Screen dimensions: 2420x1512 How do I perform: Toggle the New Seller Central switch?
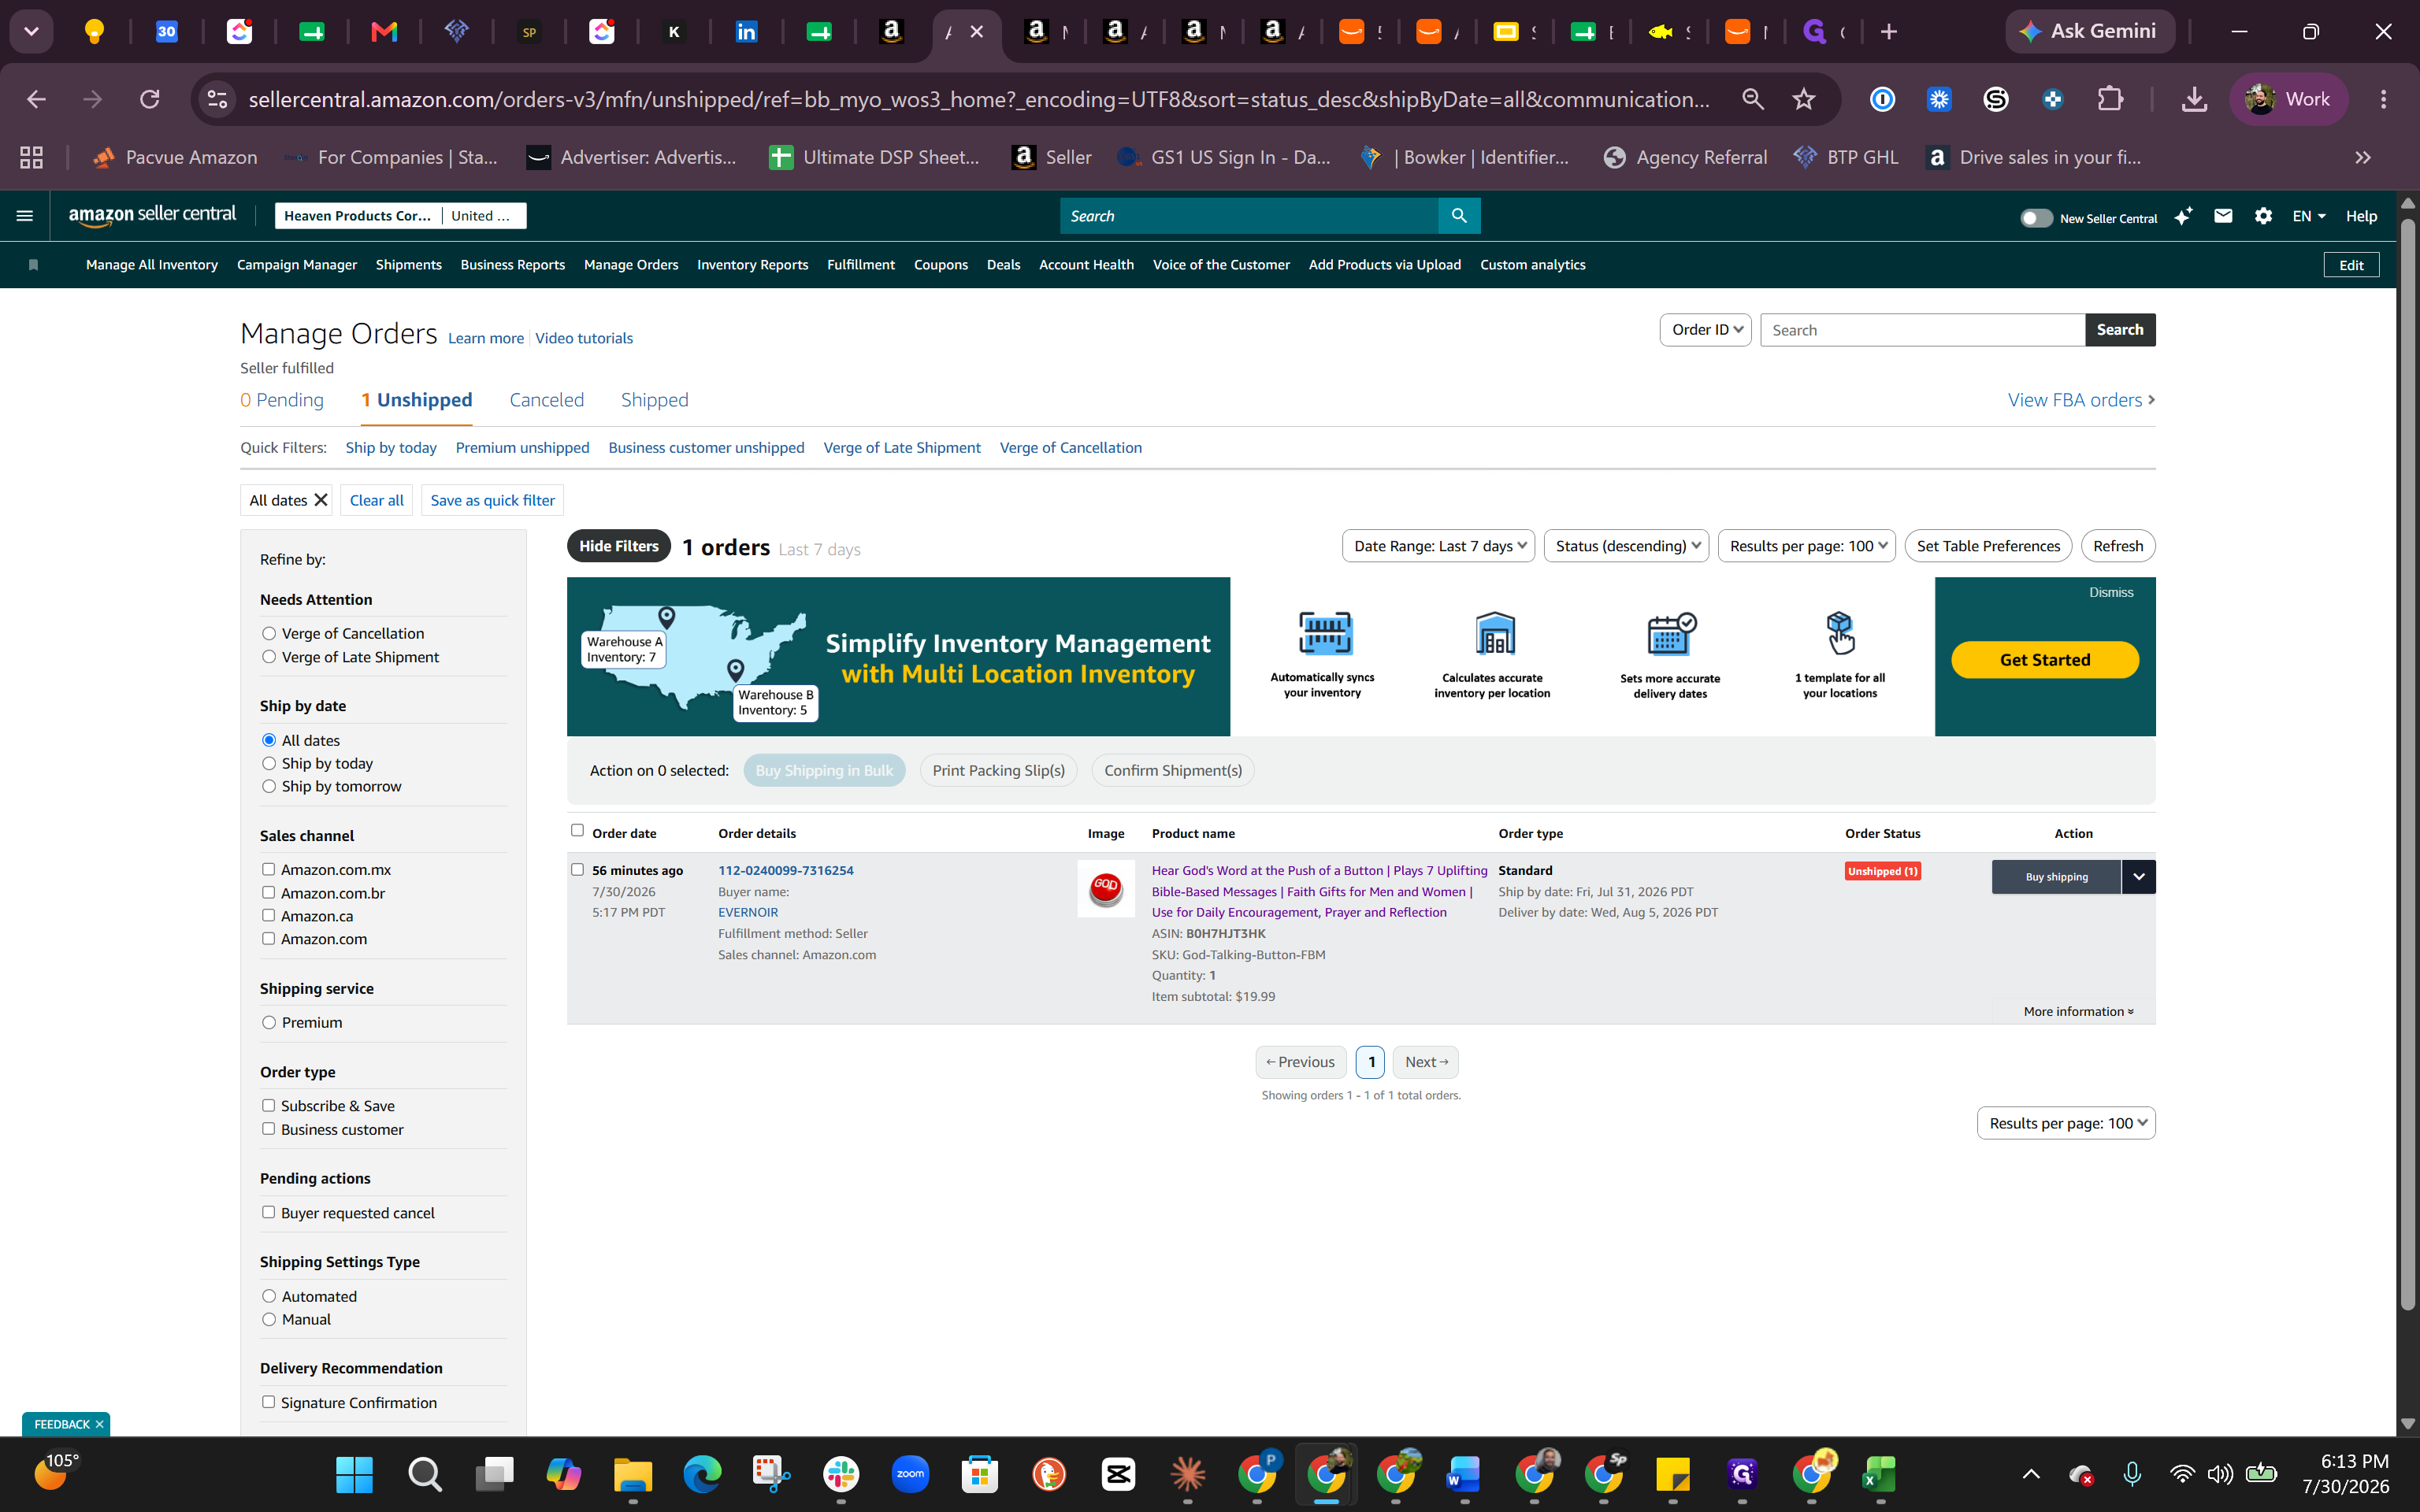point(2036,218)
